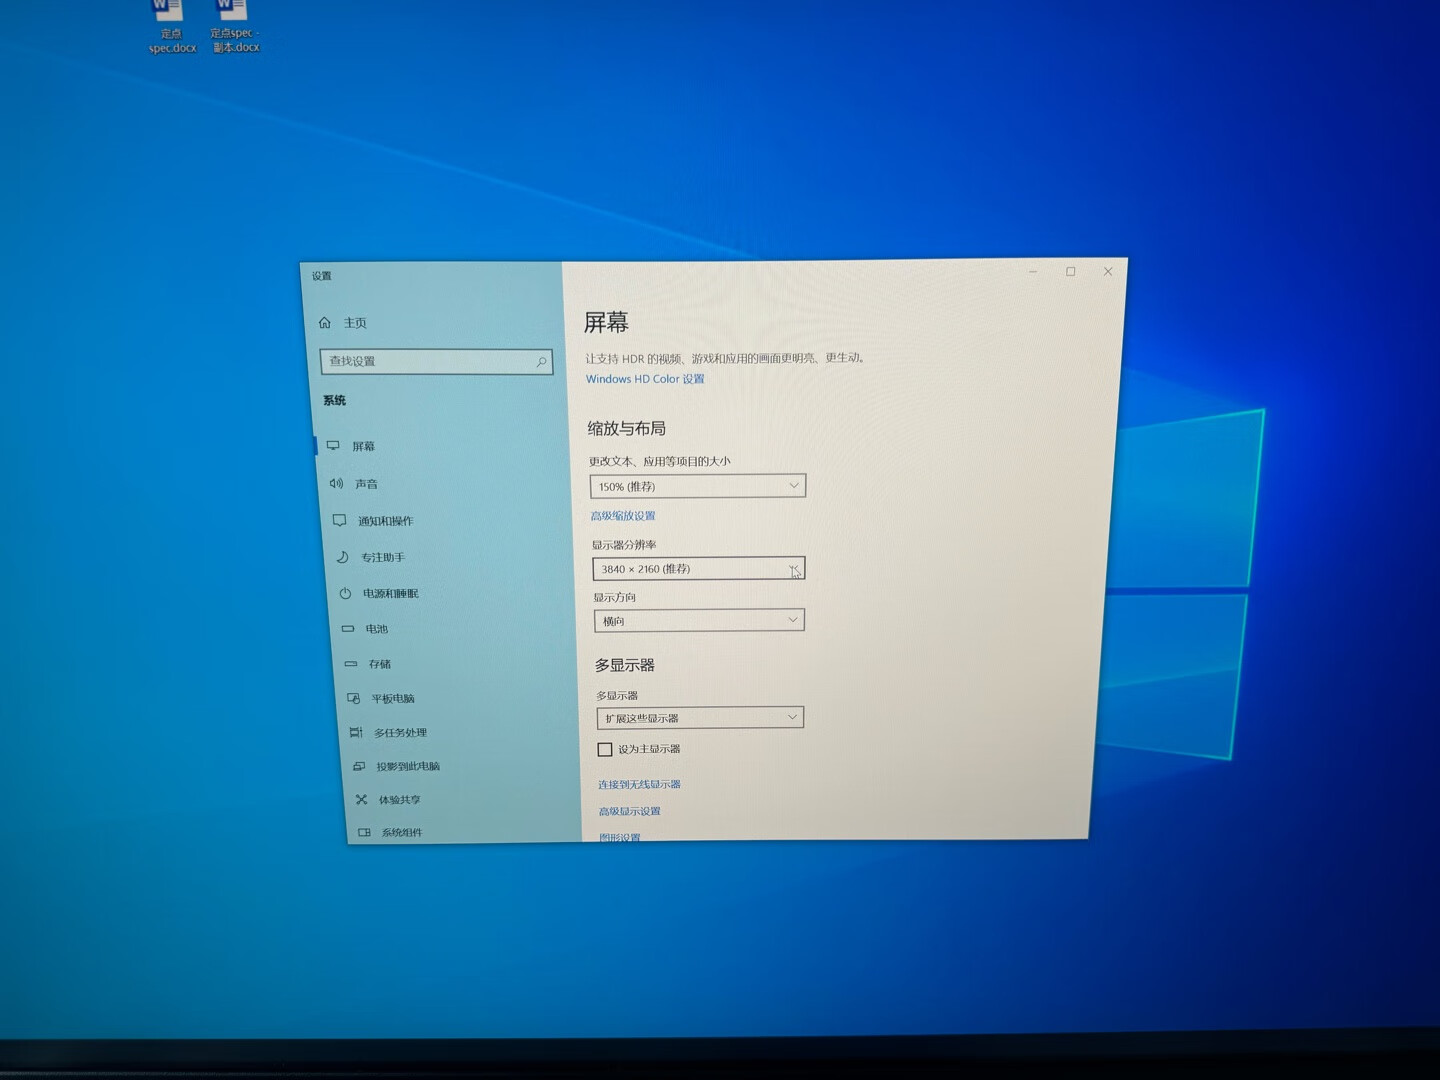Image resolution: width=1440 pixels, height=1080 pixels.
Task: Select the 定点spec.docx desktop file icon
Action: pos(171,26)
